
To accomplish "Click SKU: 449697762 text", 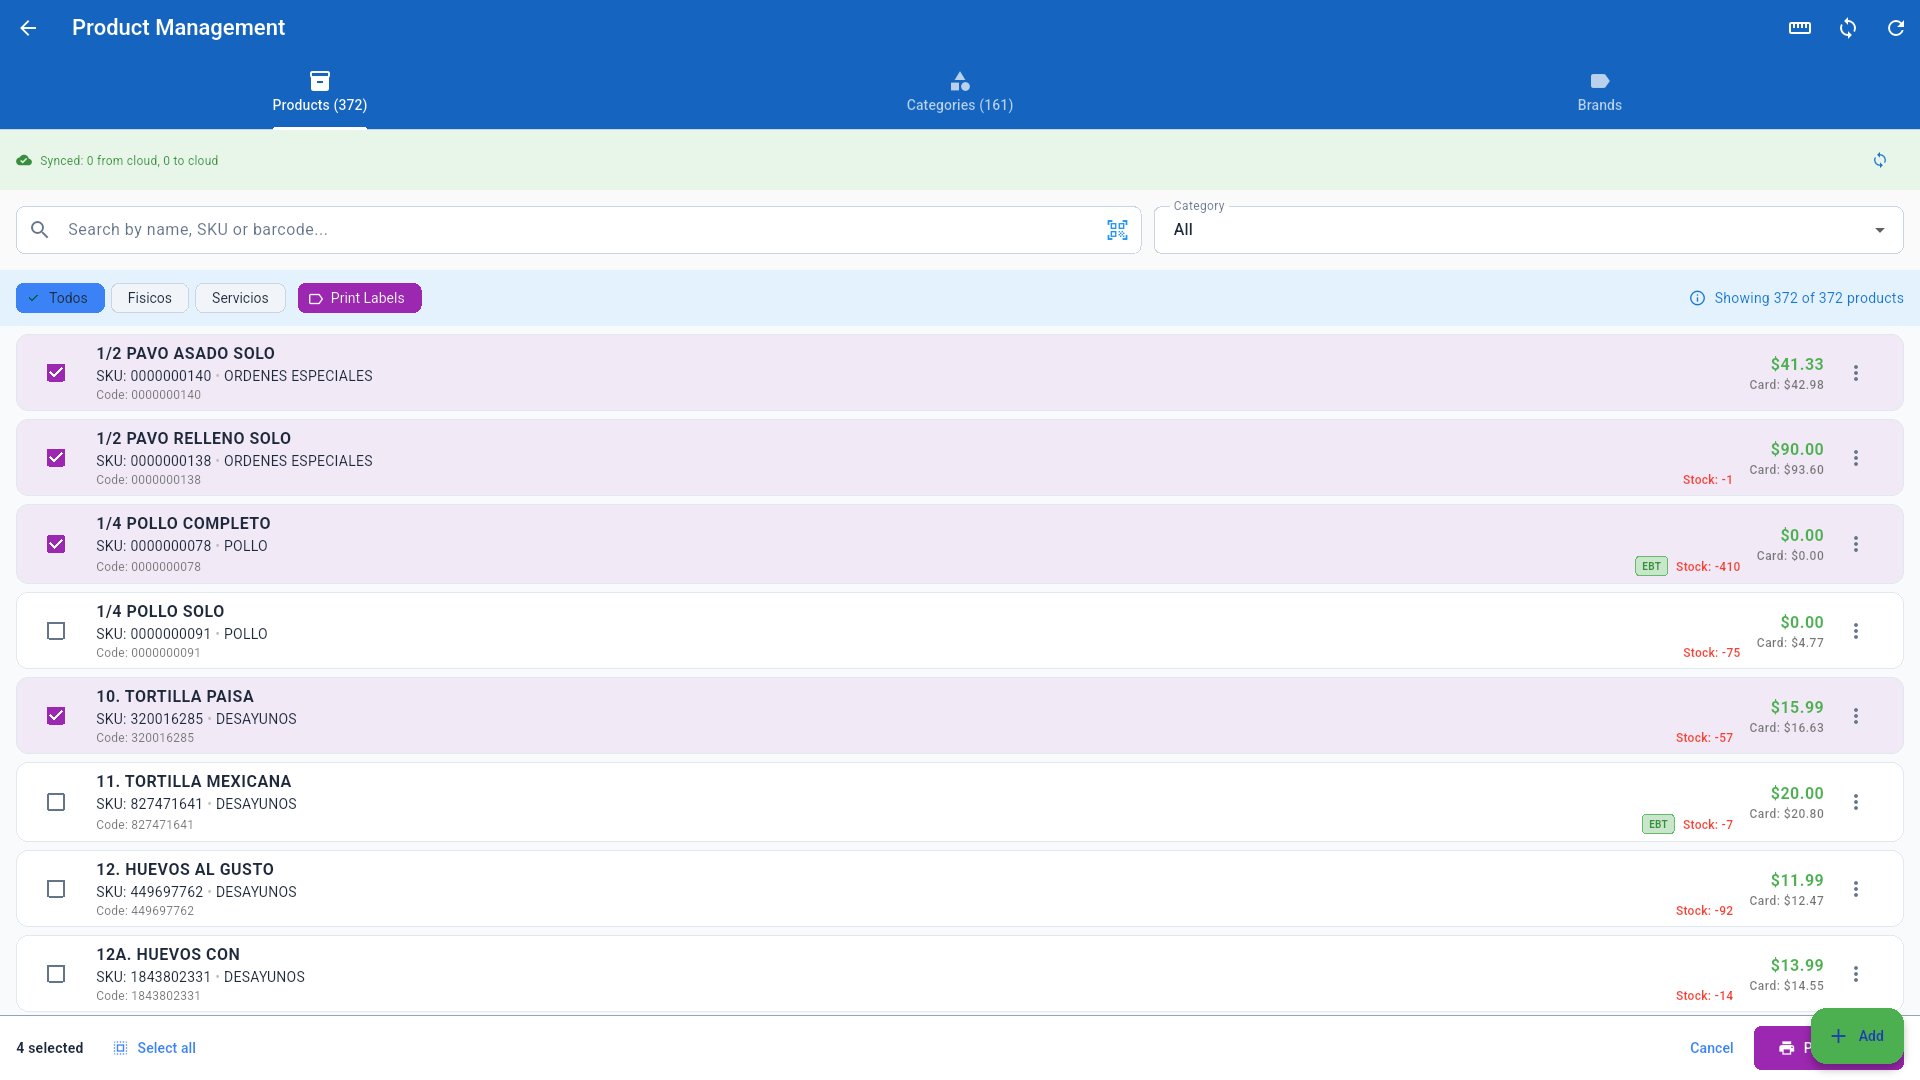I will pos(149,892).
